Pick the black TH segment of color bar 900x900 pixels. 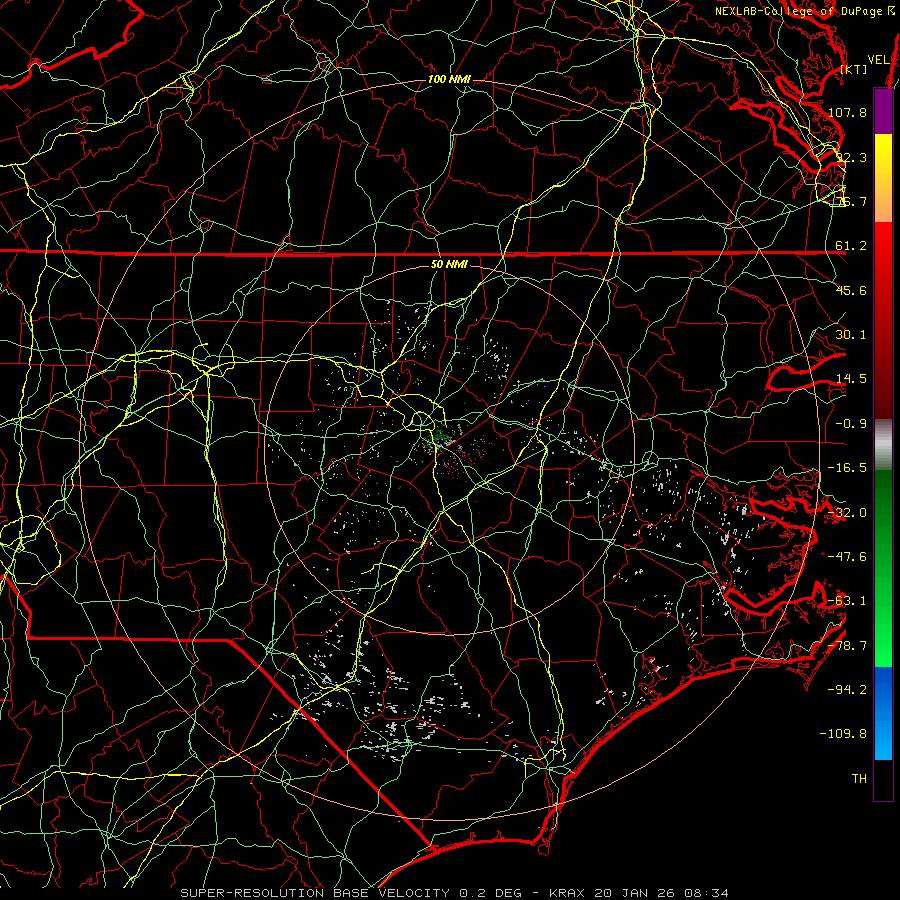[x=883, y=779]
